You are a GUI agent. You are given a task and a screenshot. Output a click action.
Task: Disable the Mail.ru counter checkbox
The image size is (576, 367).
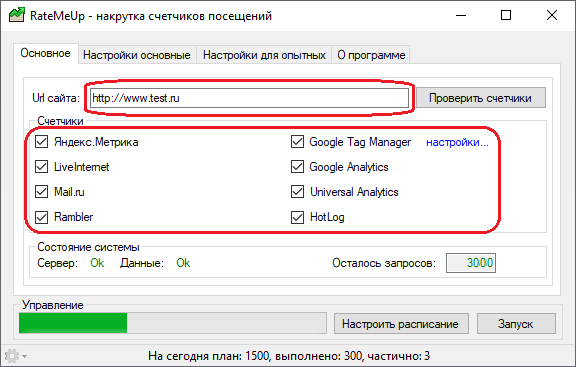point(41,192)
